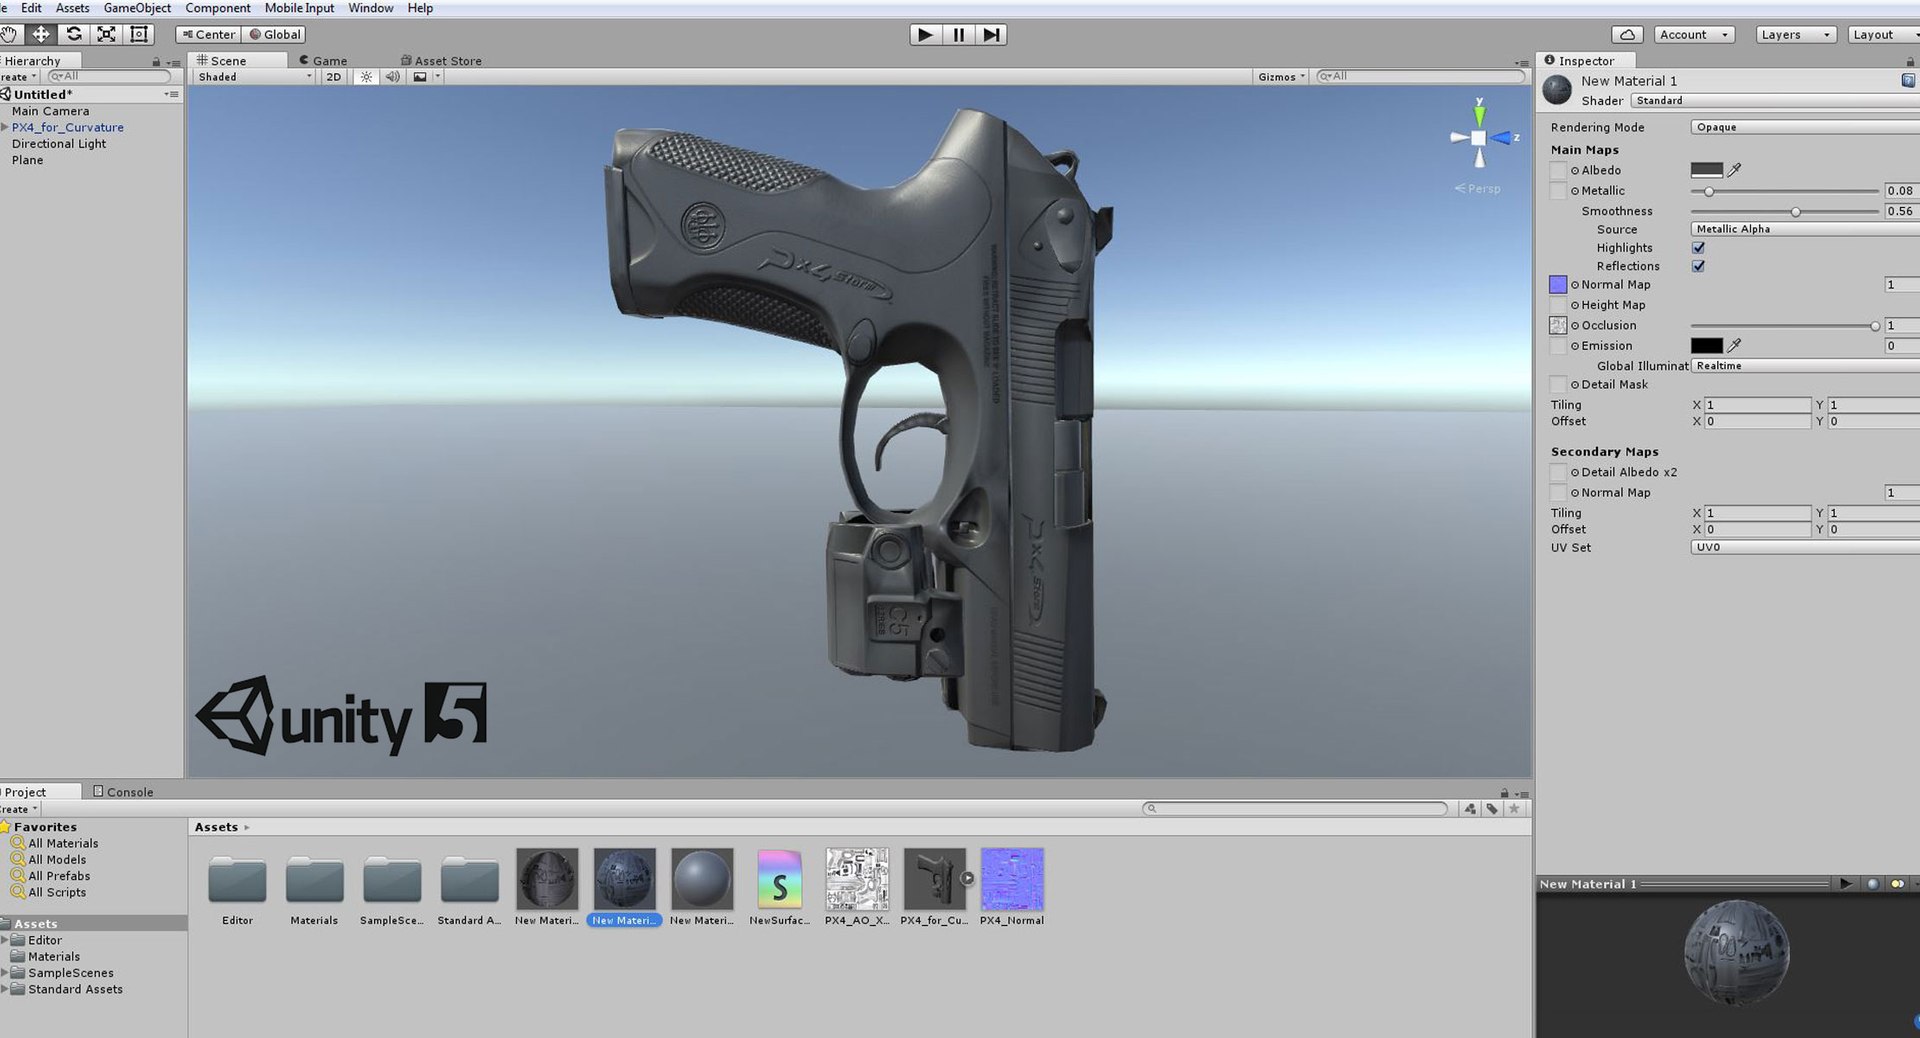Expand PX4_for_Curvature in Hierarchy
The image size is (1920, 1038).
pos(5,127)
